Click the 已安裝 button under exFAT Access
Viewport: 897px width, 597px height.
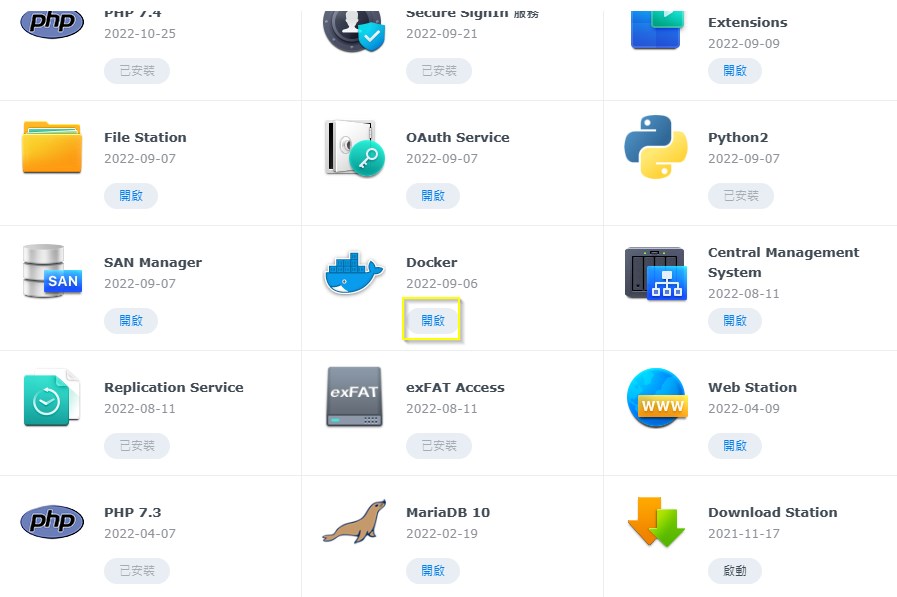pos(439,445)
